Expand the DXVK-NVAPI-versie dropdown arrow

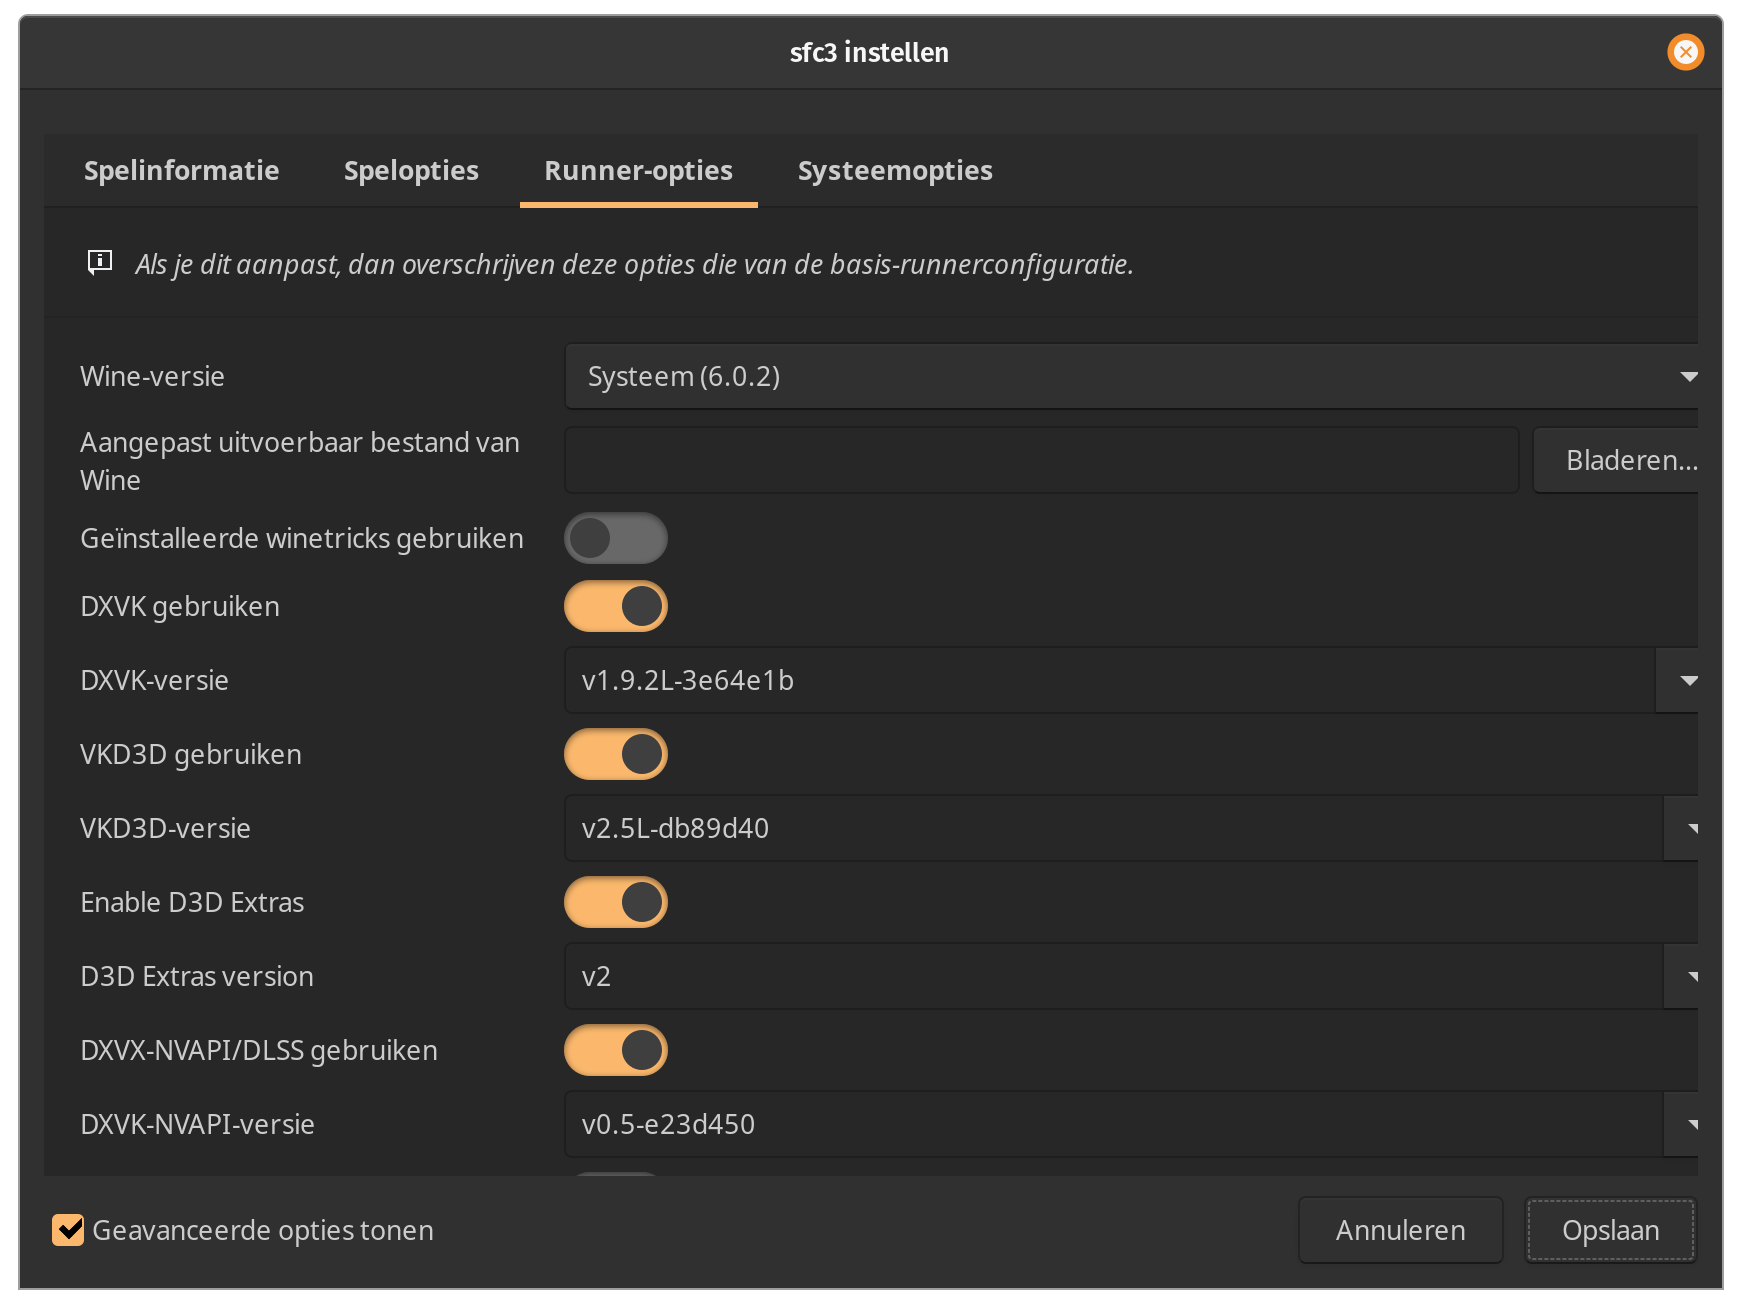point(1682,1124)
